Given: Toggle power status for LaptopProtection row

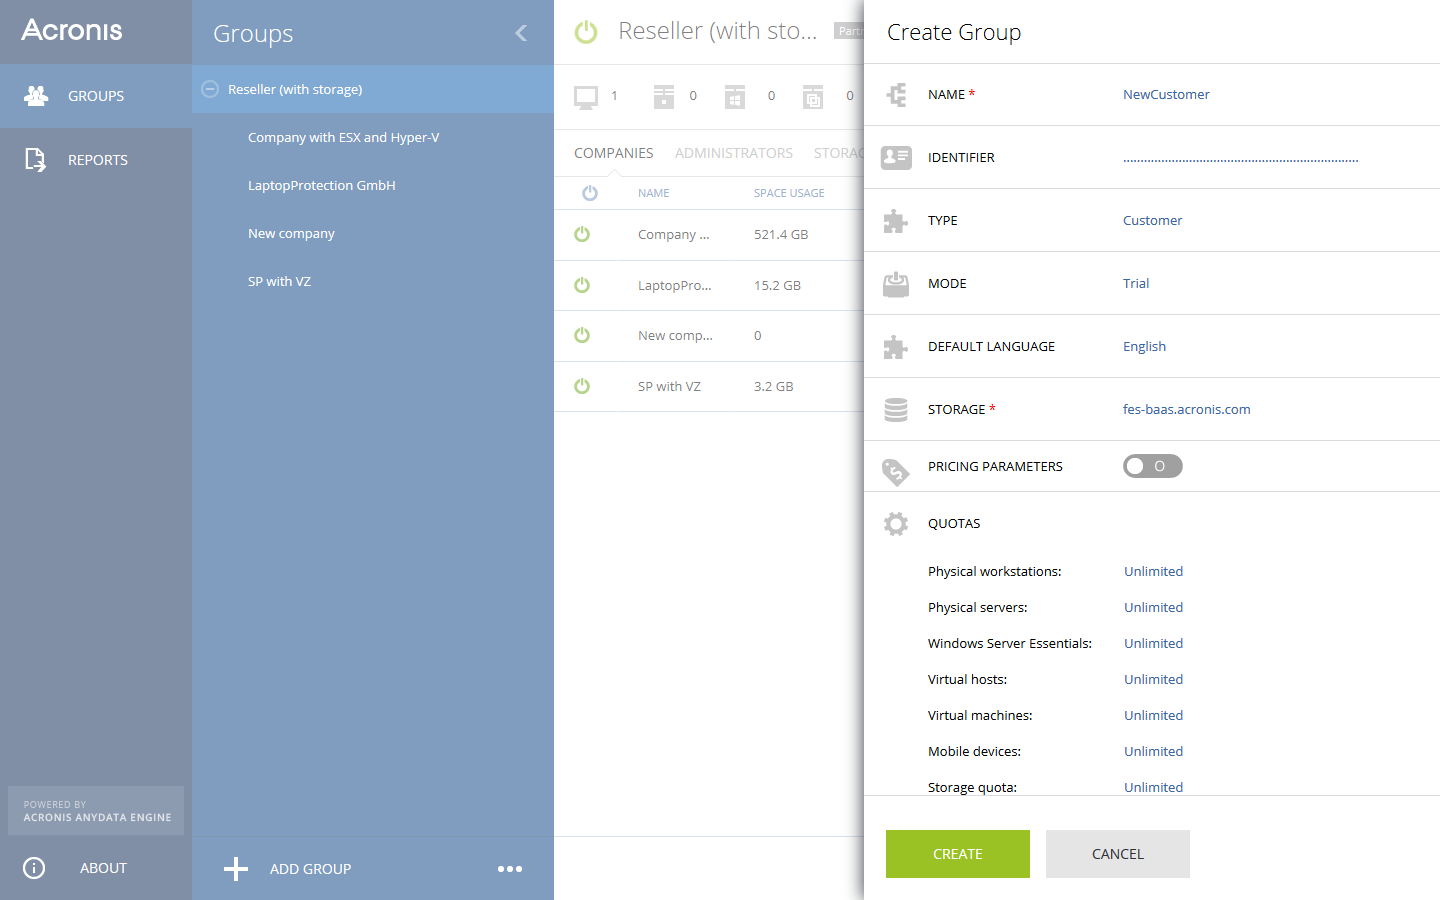Looking at the screenshot, I should tap(582, 285).
